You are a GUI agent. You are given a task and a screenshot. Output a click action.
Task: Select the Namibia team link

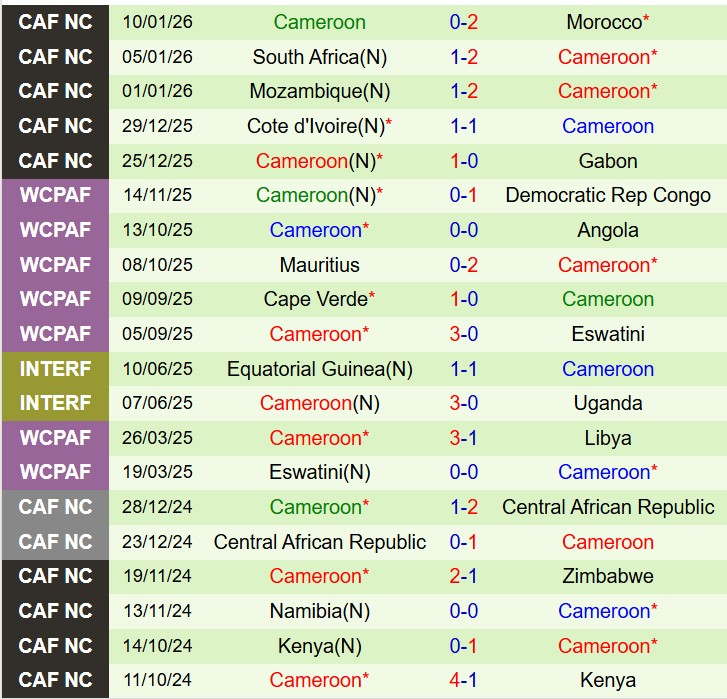click(x=305, y=611)
